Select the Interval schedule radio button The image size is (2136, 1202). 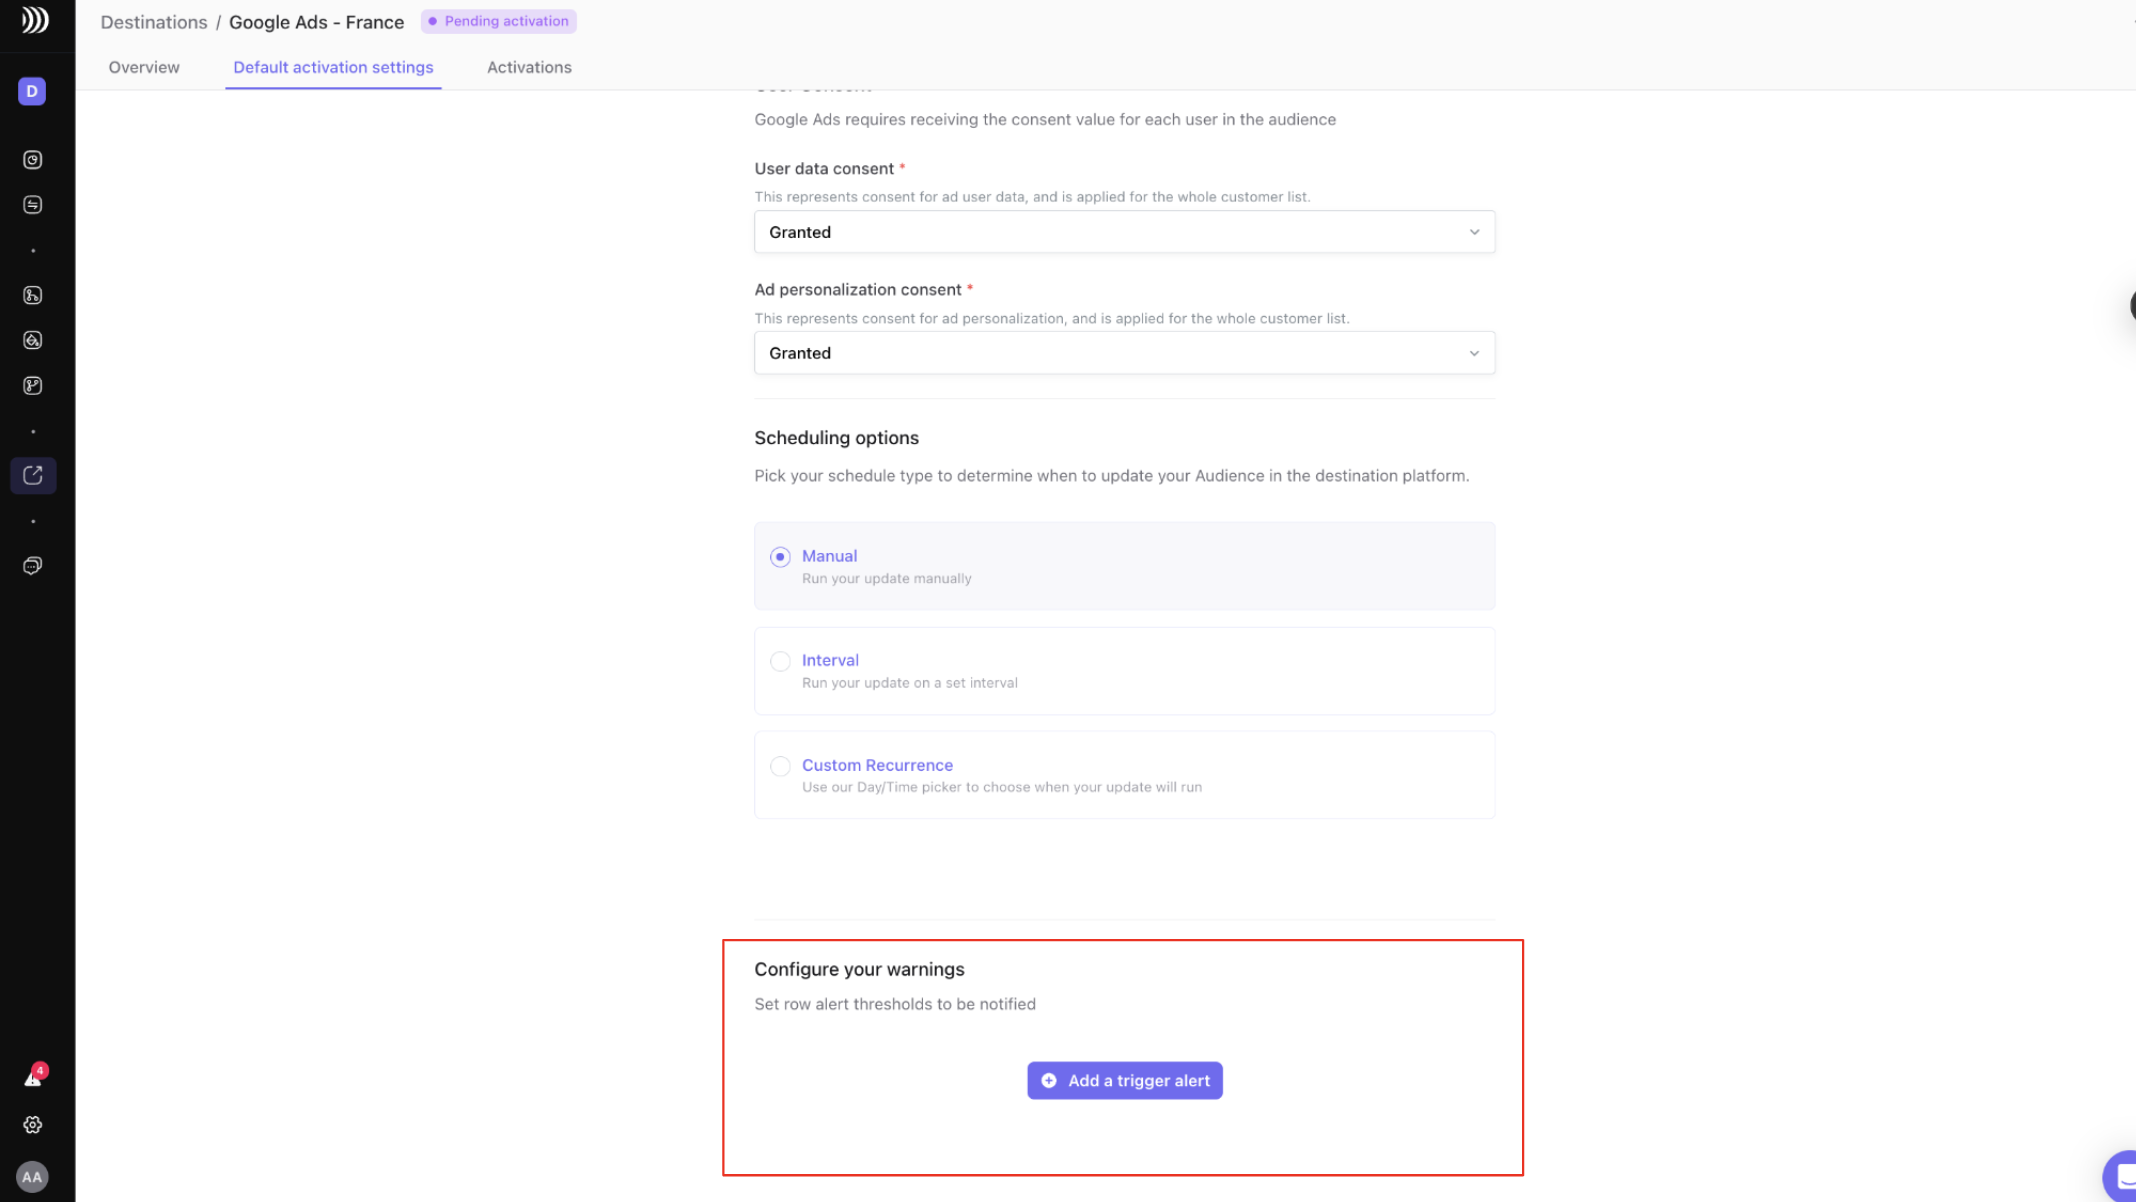pos(780,661)
